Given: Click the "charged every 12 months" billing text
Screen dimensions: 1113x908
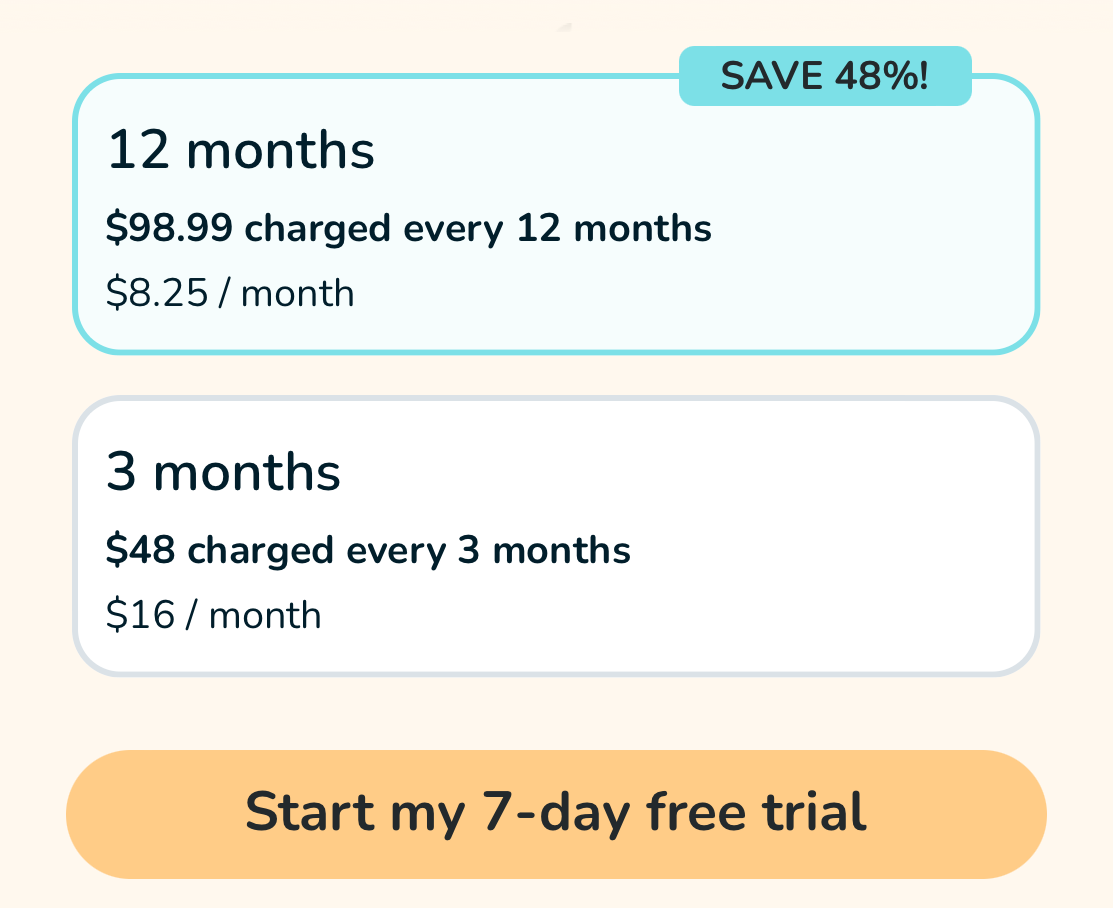Looking at the screenshot, I should click(x=478, y=229).
